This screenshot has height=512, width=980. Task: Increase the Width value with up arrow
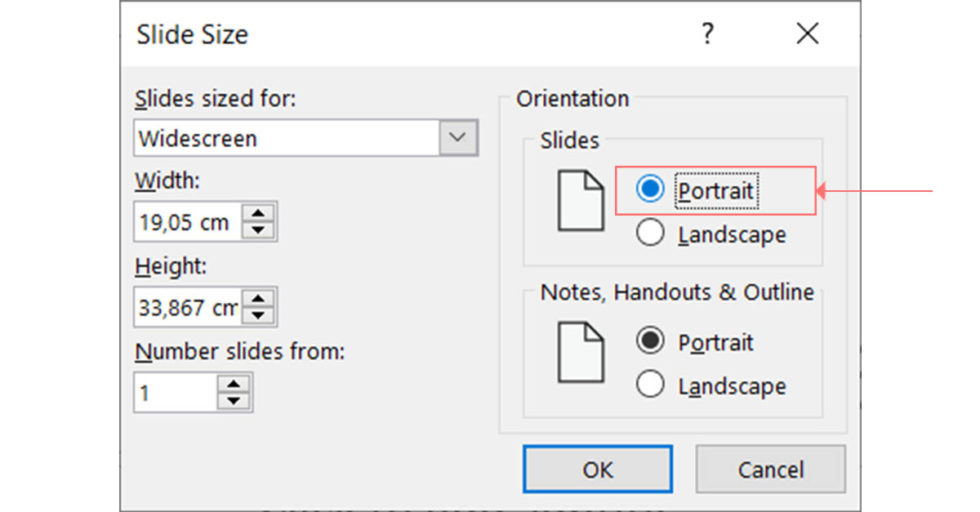coord(258,214)
